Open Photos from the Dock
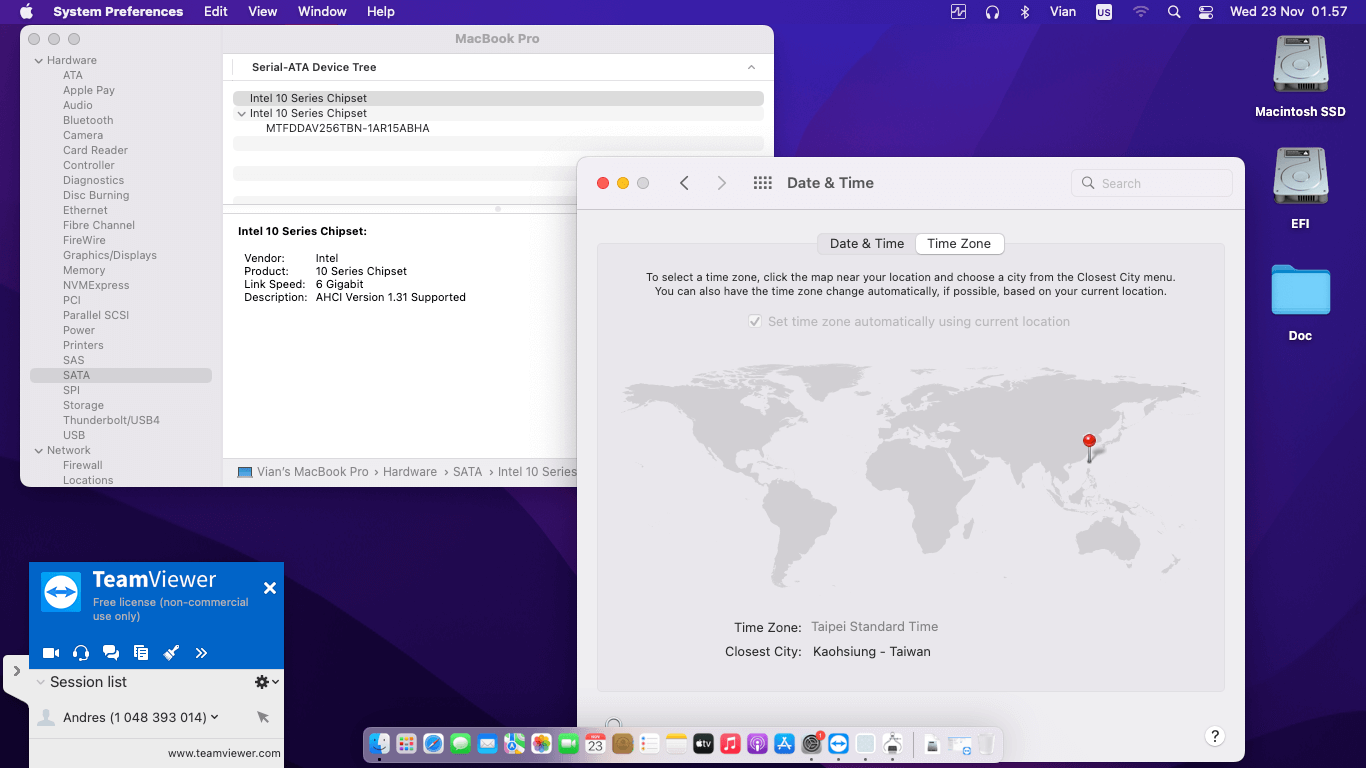The image size is (1366, 768). [x=541, y=743]
